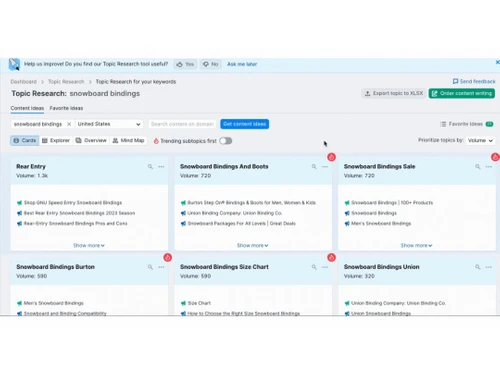
Task: Switch to the Favorite Ideas tab
Action: tap(66, 108)
